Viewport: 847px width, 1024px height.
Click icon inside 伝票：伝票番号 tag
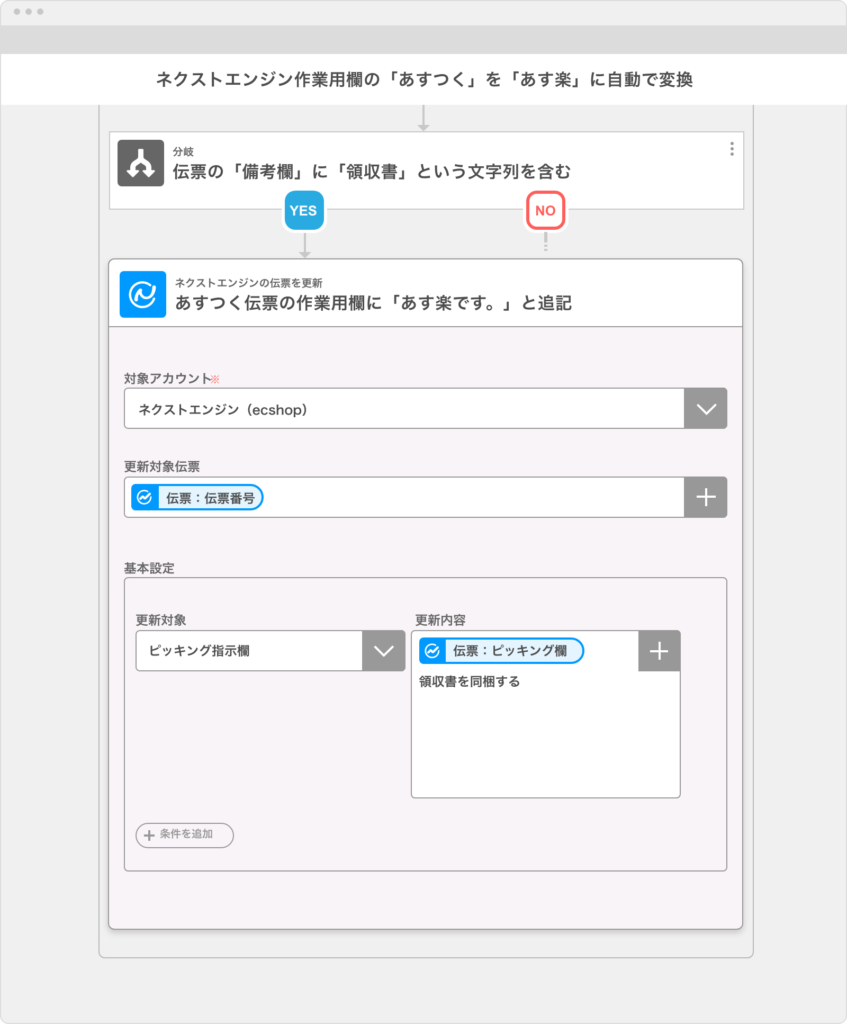pyautogui.click(x=144, y=498)
